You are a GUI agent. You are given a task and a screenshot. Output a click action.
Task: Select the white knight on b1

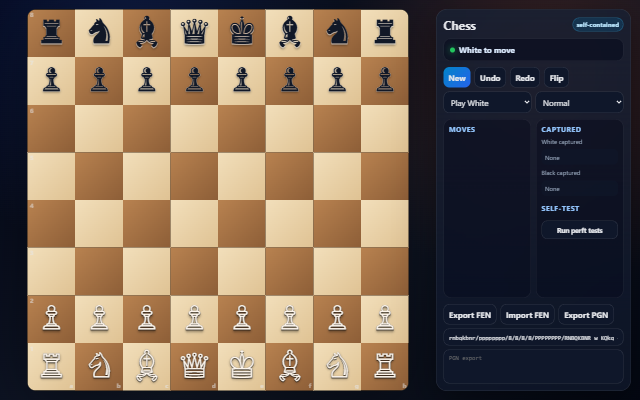point(99,367)
